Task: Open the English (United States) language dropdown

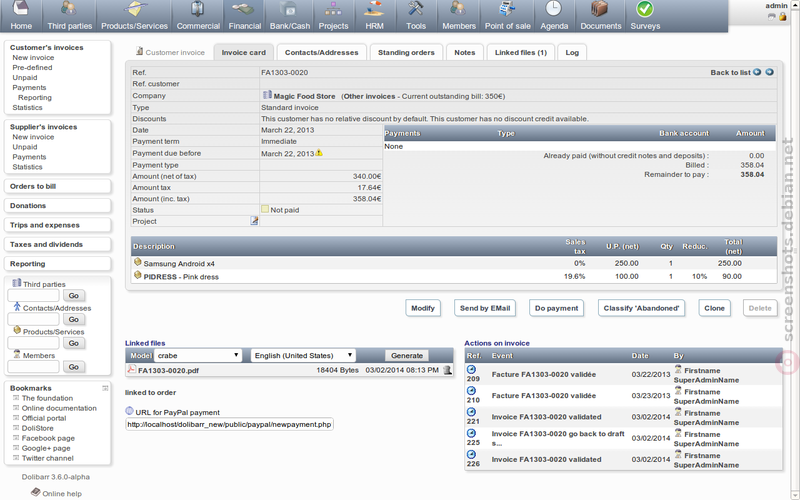Action: tap(304, 356)
